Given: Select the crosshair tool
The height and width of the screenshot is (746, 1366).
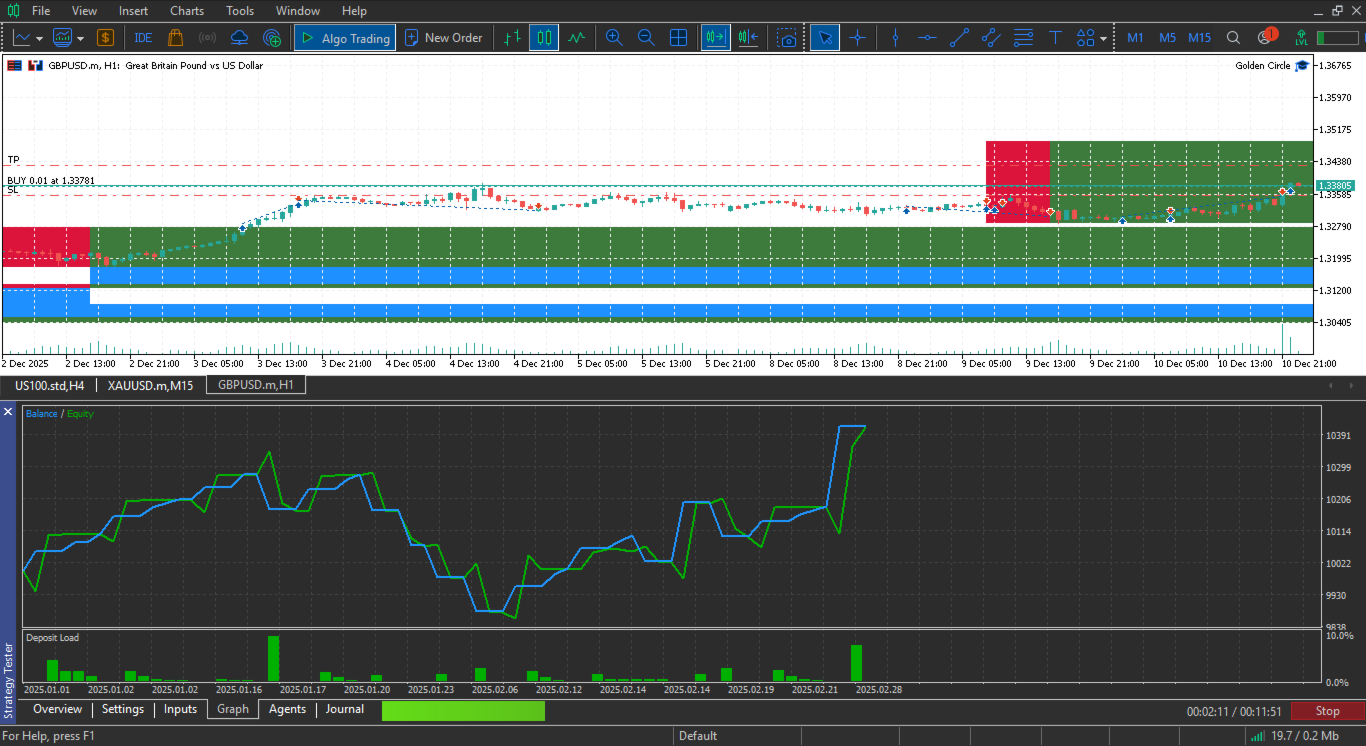Looking at the screenshot, I should pyautogui.click(x=857, y=38).
